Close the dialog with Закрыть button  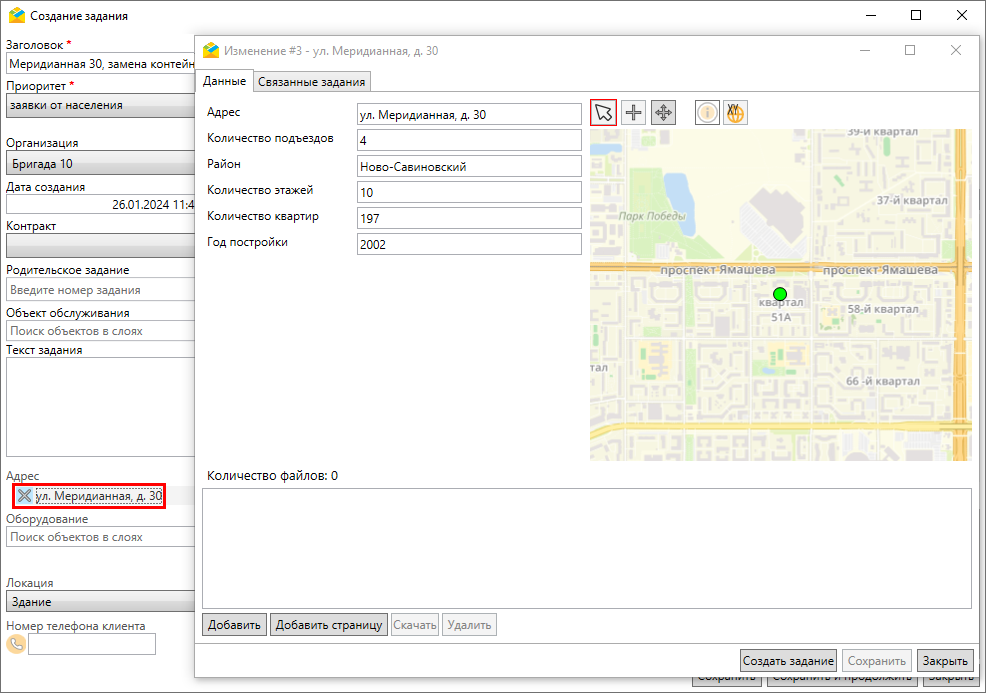(x=944, y=661)
